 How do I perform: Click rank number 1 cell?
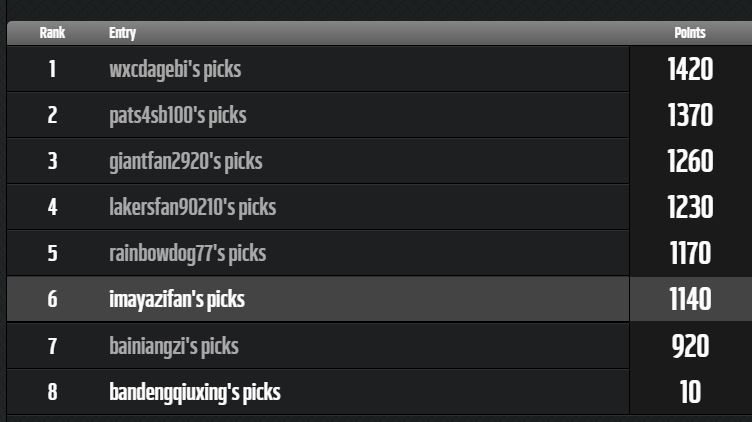[x=52, y=70]
